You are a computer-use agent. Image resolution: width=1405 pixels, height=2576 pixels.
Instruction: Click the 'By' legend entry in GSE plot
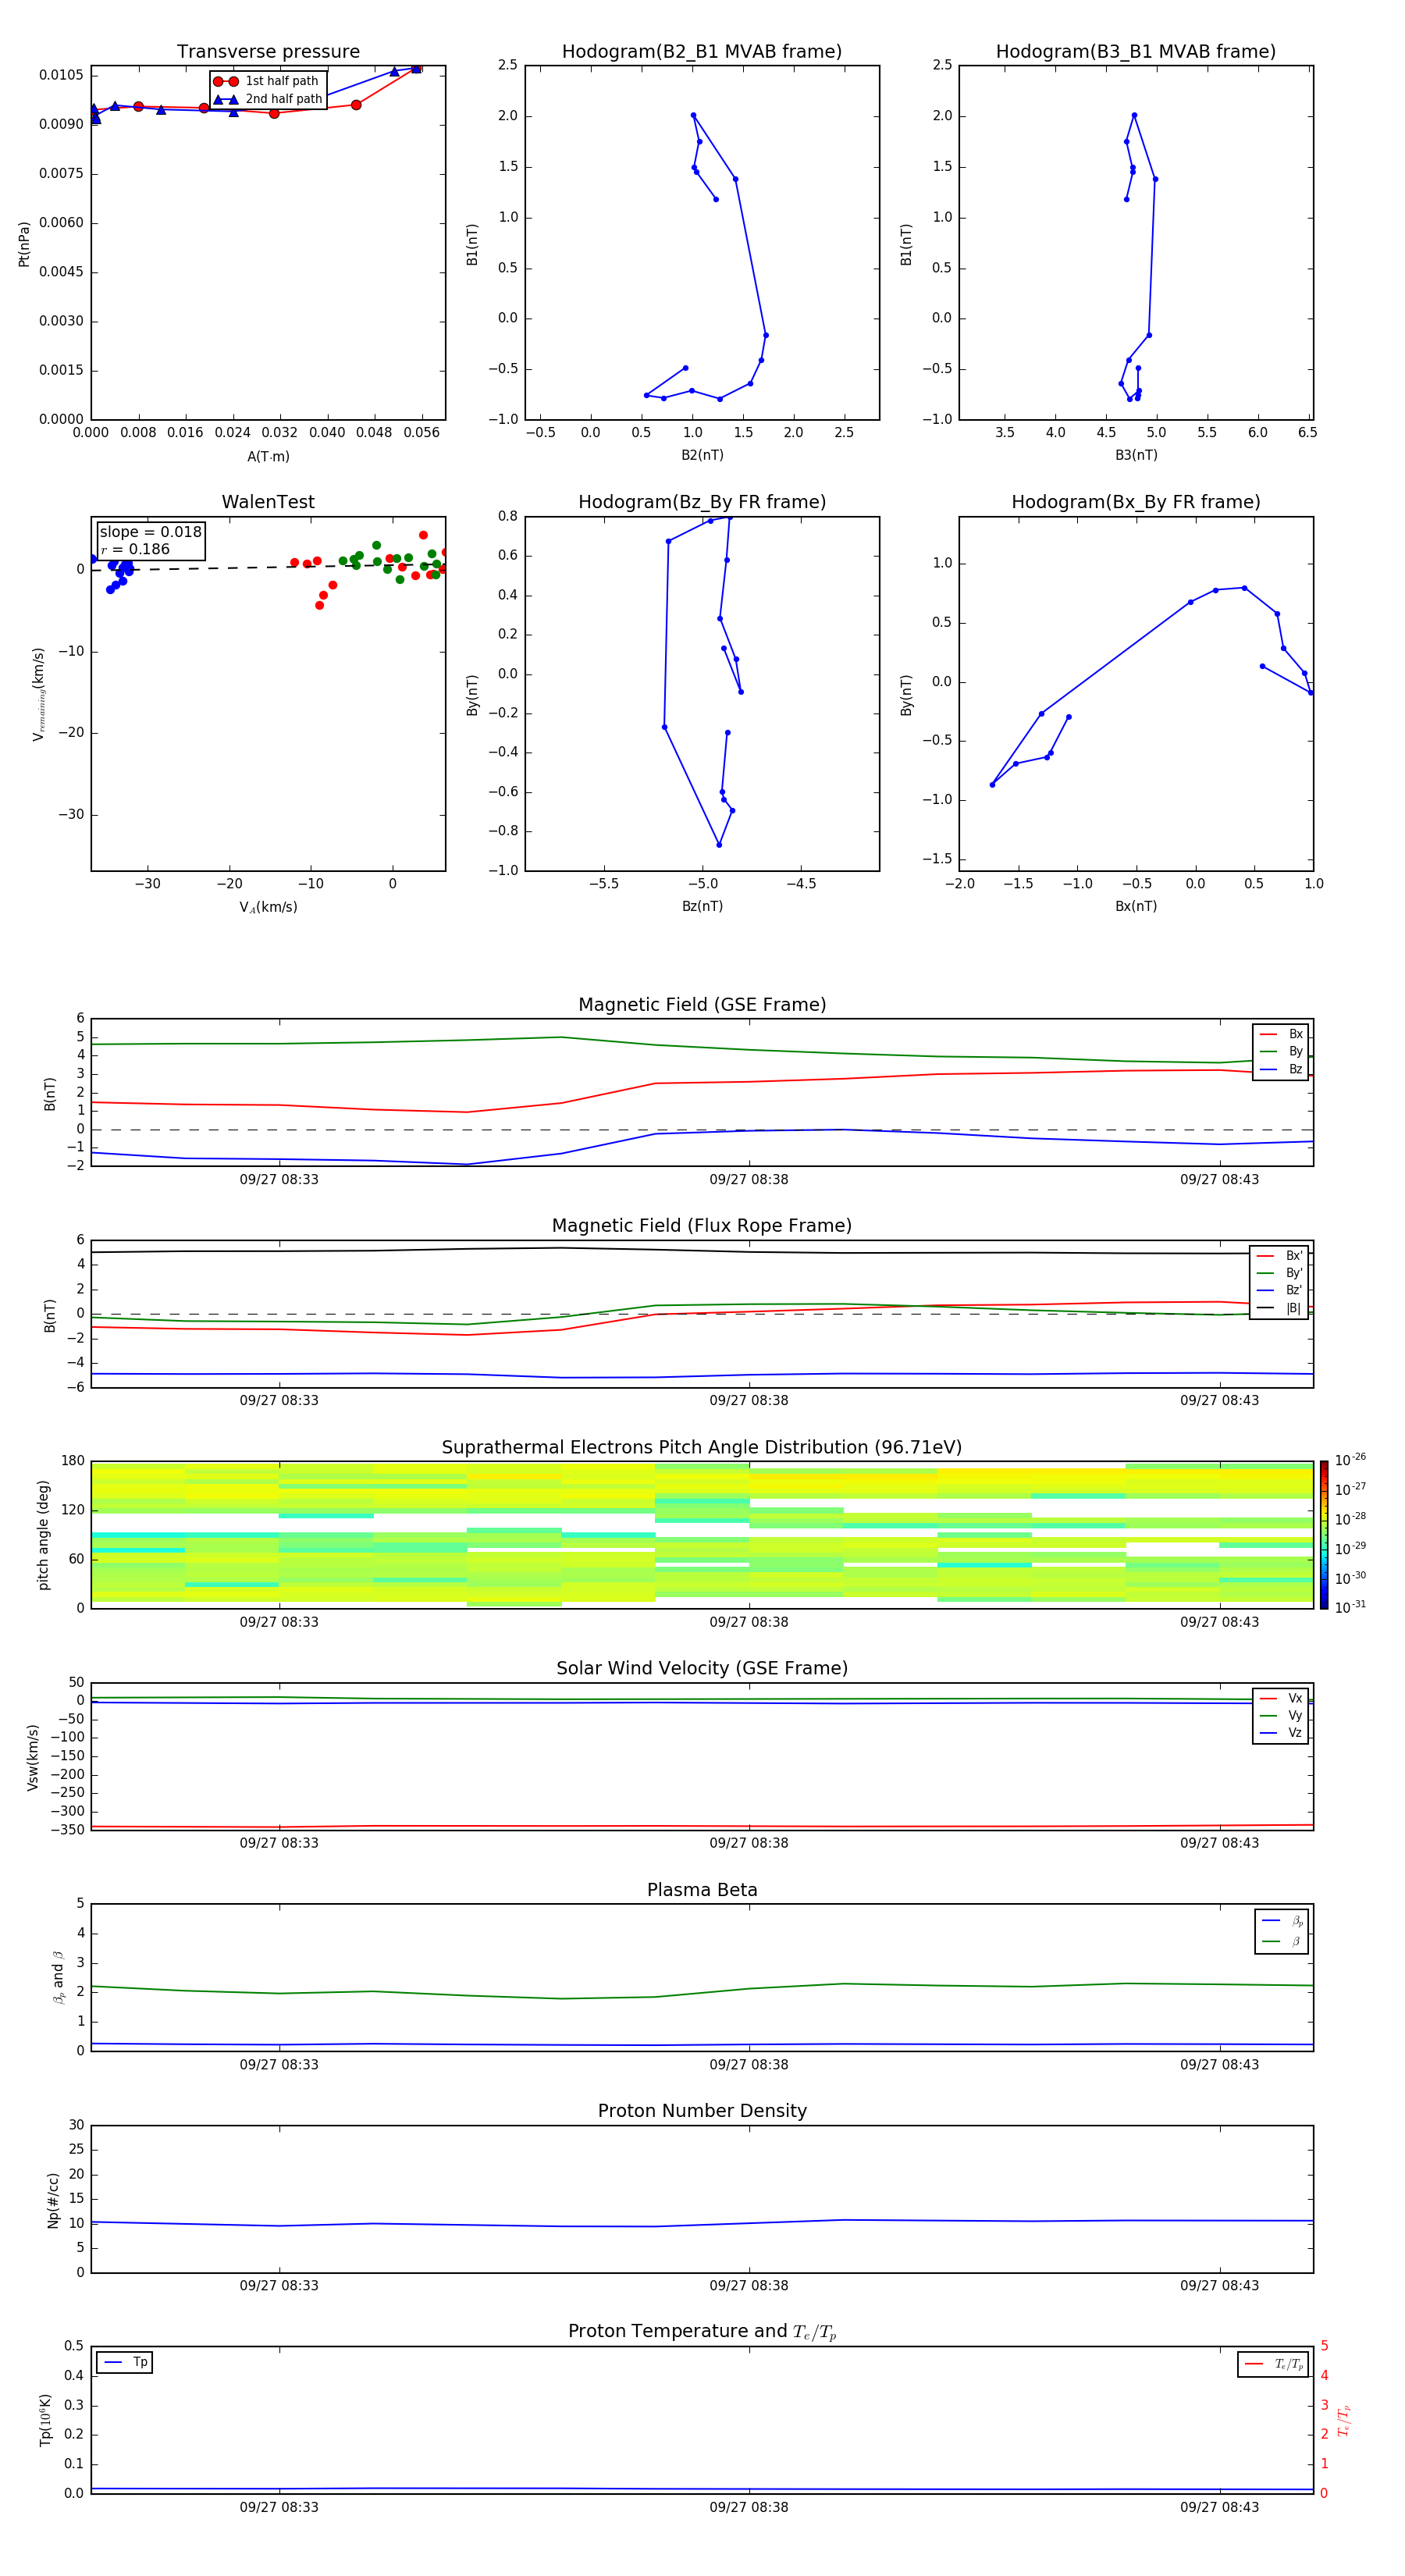pos(1281,1051)
